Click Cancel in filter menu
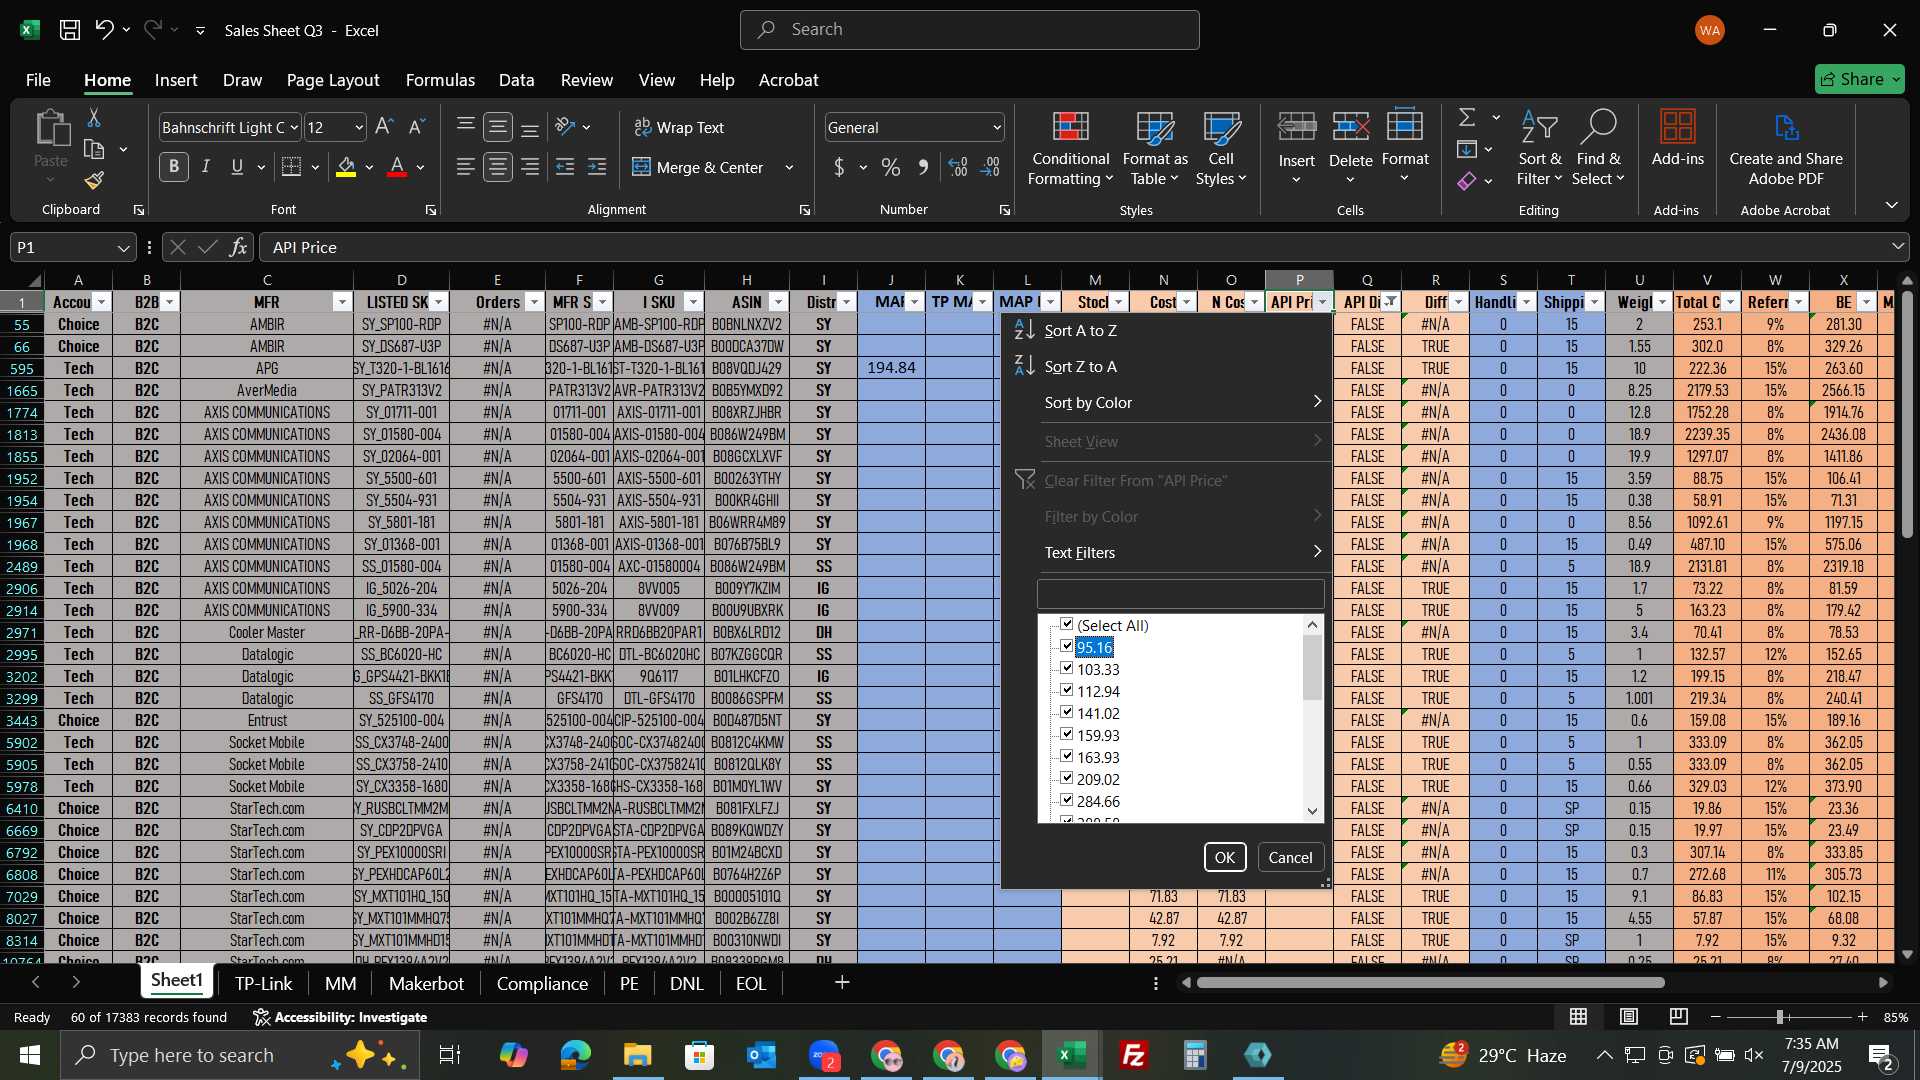 click(1290, 857)
